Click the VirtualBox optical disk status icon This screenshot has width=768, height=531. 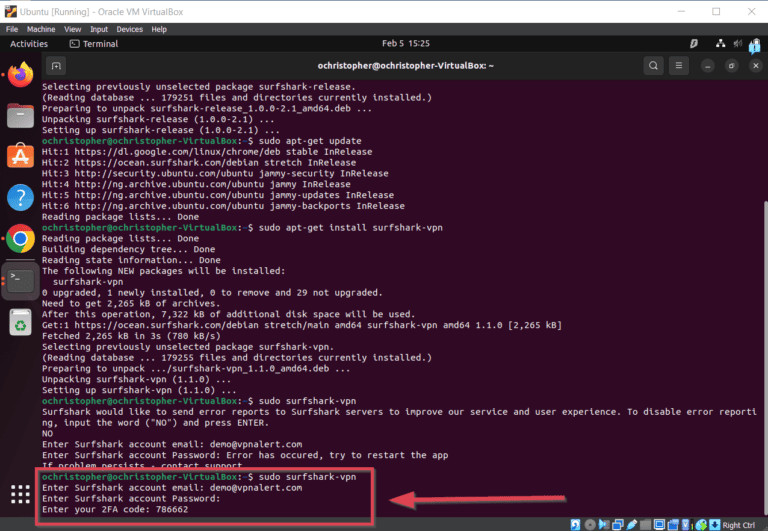tap(590, 524)
